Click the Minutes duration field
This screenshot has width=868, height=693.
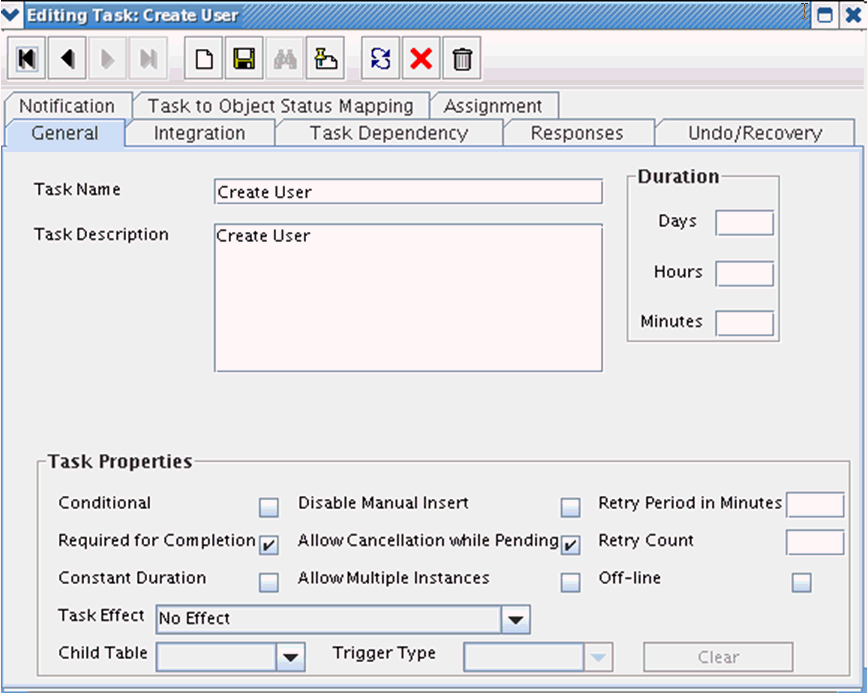[x=744, y=323]
